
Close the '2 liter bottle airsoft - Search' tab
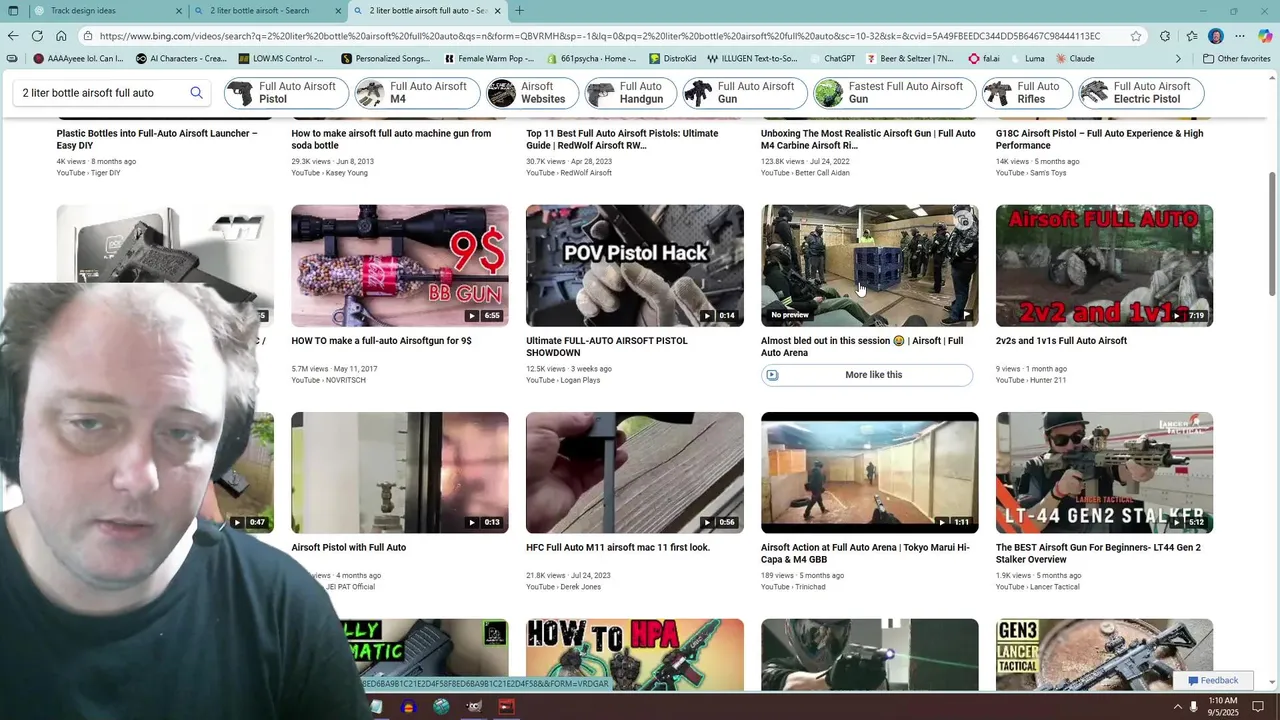pos(338,11)
